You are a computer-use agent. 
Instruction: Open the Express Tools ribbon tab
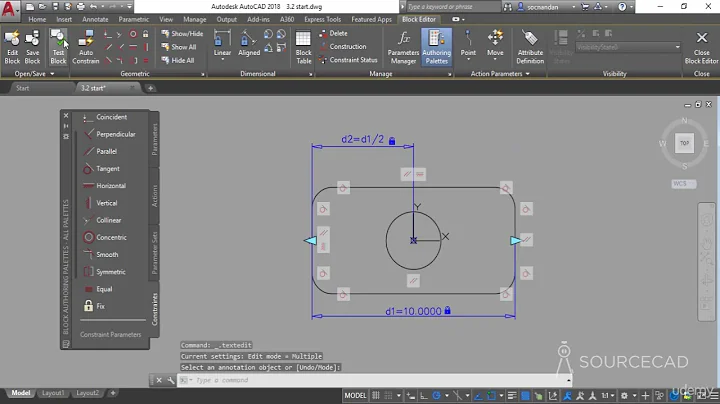[322, 19]
